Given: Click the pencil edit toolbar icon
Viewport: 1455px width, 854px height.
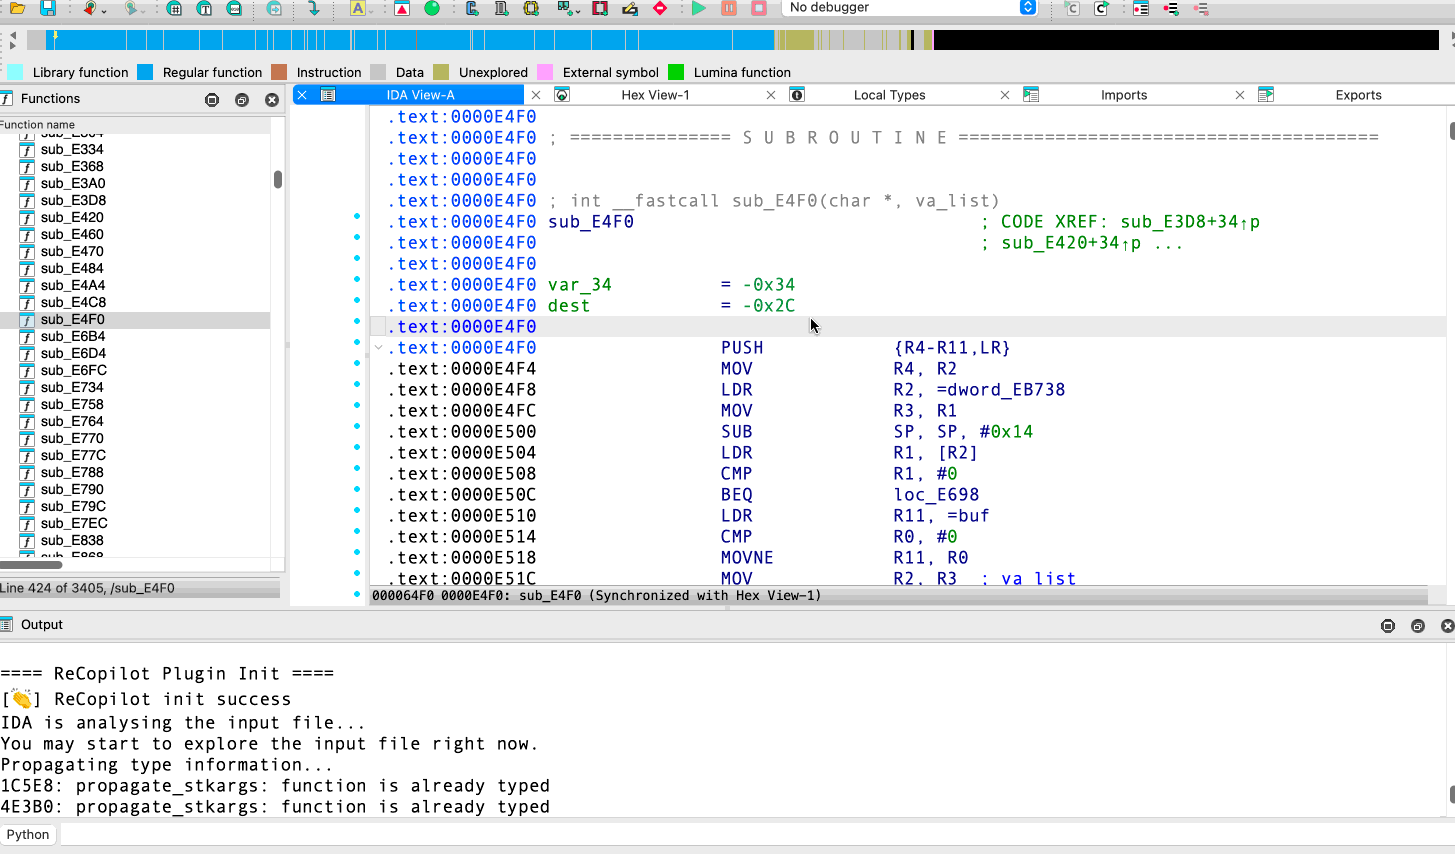Looking at the screenshot, I should click(630, 8).
